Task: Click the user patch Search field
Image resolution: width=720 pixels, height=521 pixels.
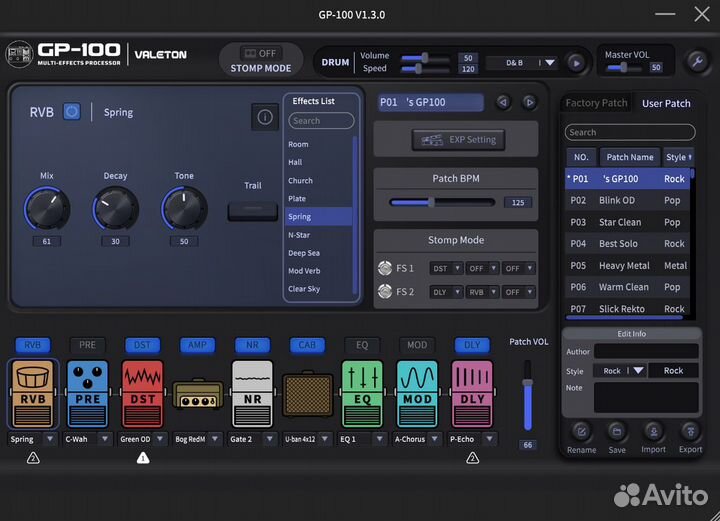Action: click(630, 132)
